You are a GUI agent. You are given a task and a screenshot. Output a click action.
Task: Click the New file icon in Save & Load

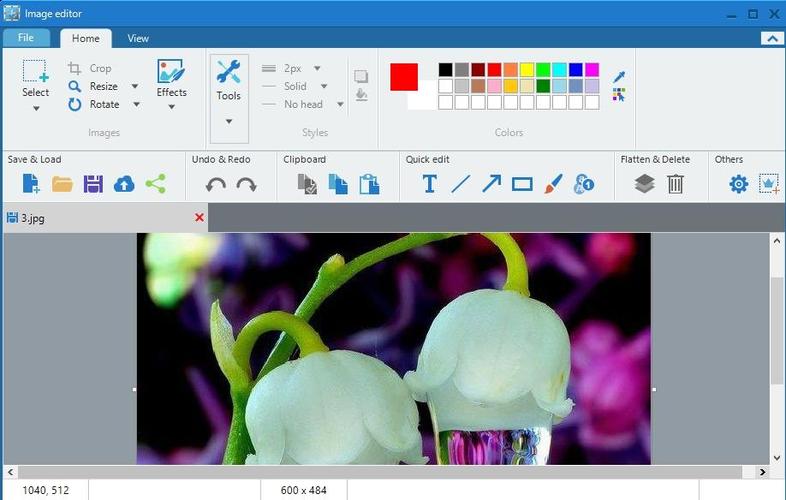click(31, 184)
